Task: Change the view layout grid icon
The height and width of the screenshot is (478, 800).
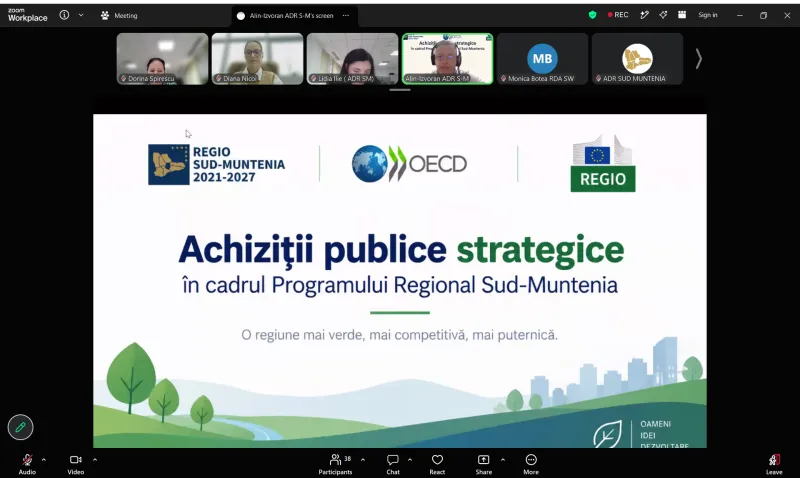Action: tap(682, 15)
